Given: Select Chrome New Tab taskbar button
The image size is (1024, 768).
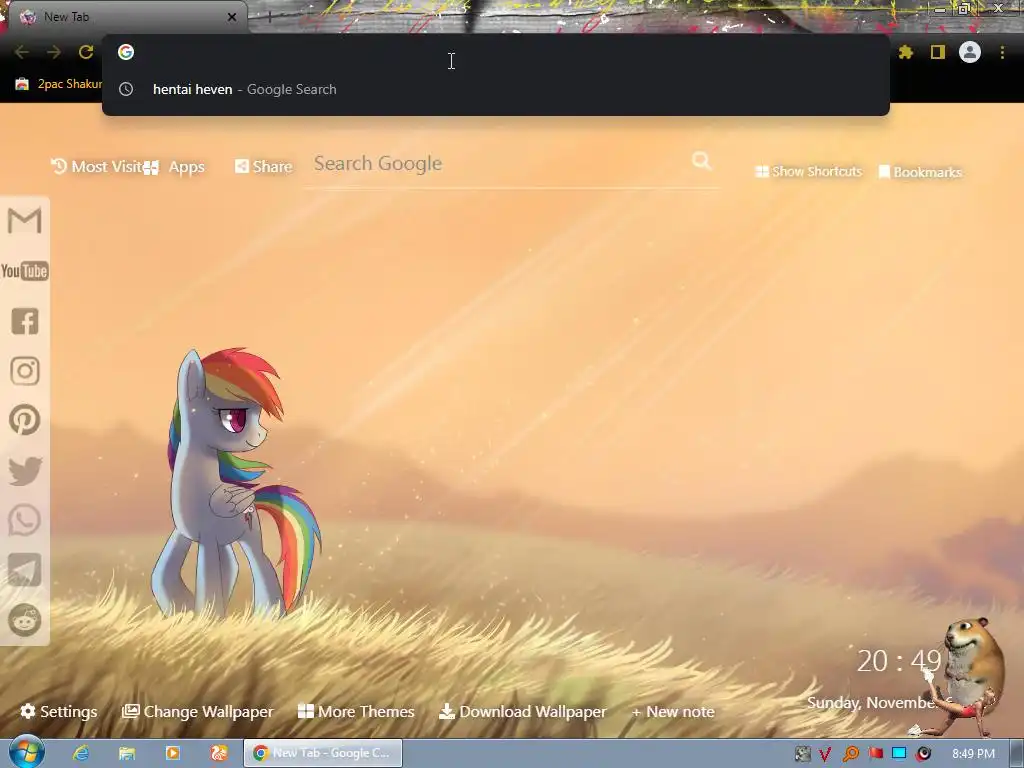Looking at the screenshot, I should tap(323, 753).
